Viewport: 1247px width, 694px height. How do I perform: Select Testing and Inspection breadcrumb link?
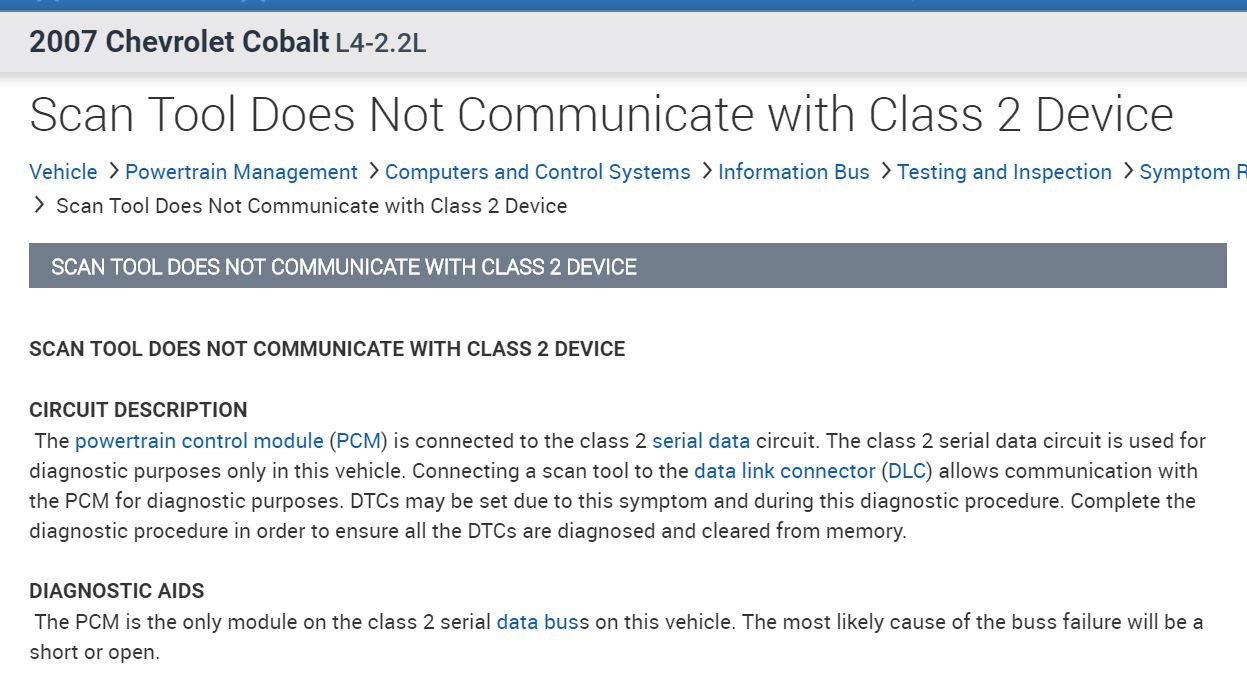pos(1004,172)
